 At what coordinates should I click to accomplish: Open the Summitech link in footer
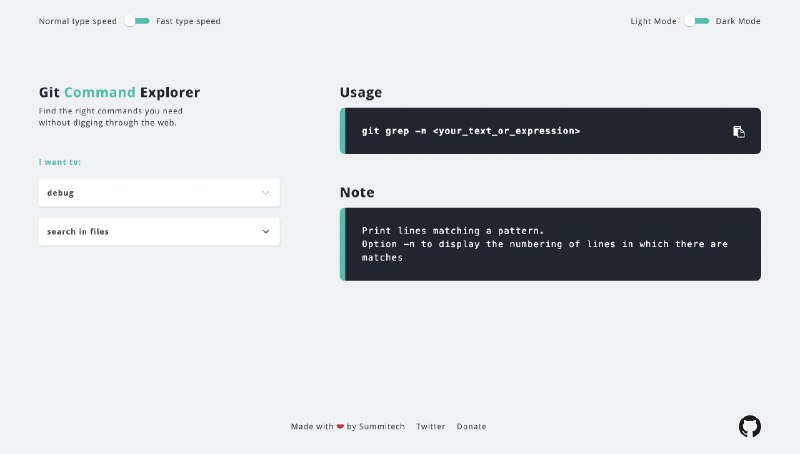[x=382, y=426]
